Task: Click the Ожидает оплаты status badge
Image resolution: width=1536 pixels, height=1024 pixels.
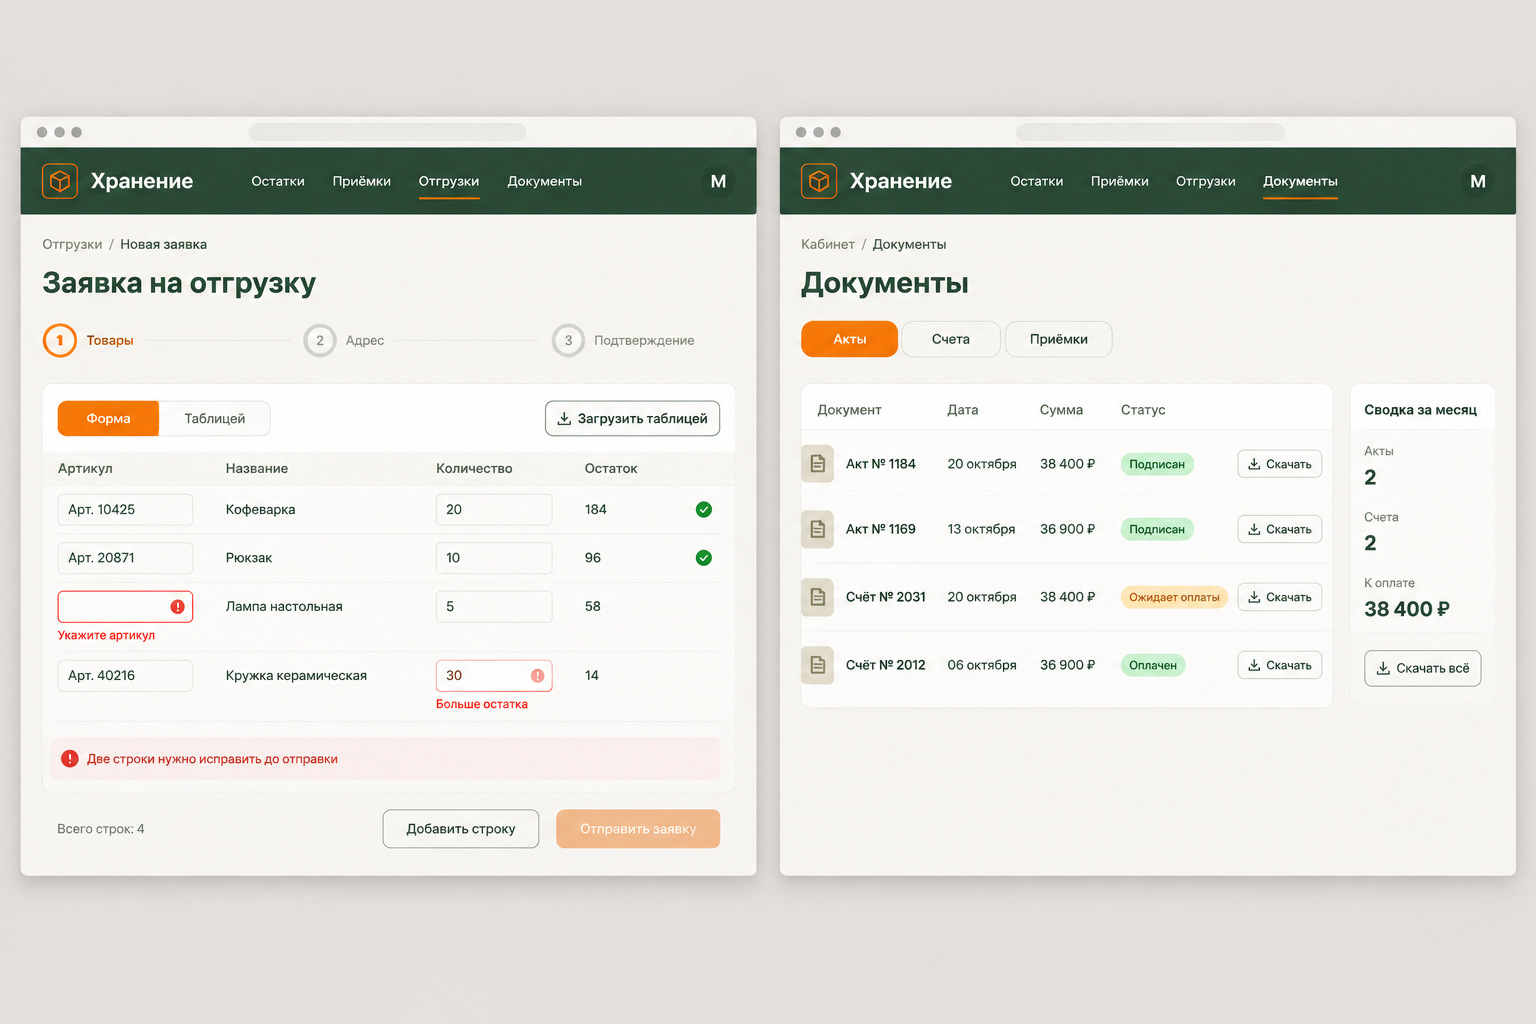Action: (1174, 597)
